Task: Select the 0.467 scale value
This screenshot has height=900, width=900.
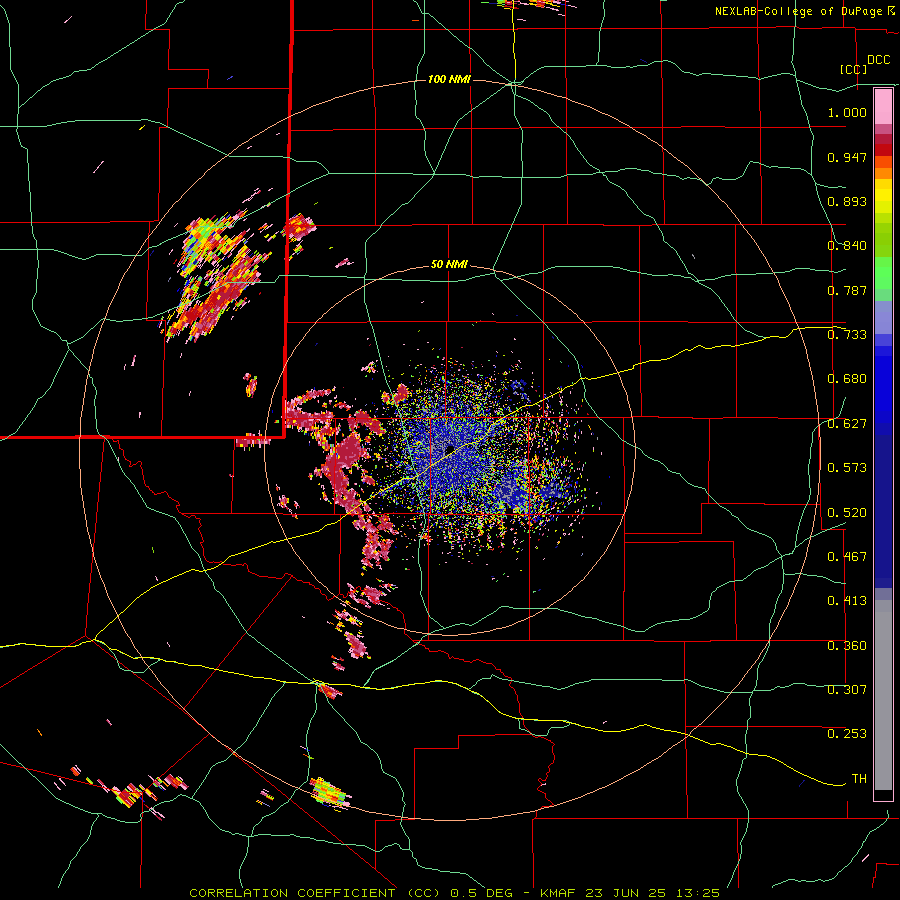Action: (847, 557)
